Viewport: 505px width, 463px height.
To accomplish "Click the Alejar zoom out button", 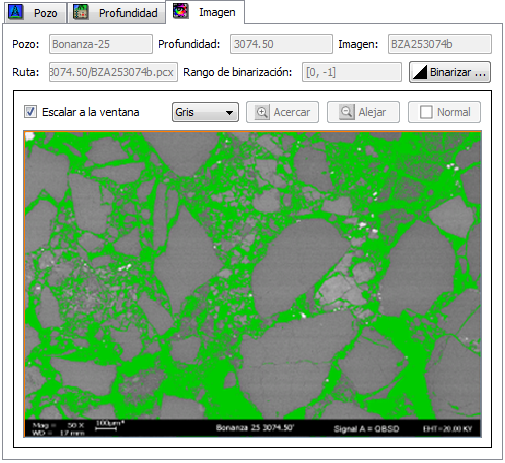I will 363,112.
